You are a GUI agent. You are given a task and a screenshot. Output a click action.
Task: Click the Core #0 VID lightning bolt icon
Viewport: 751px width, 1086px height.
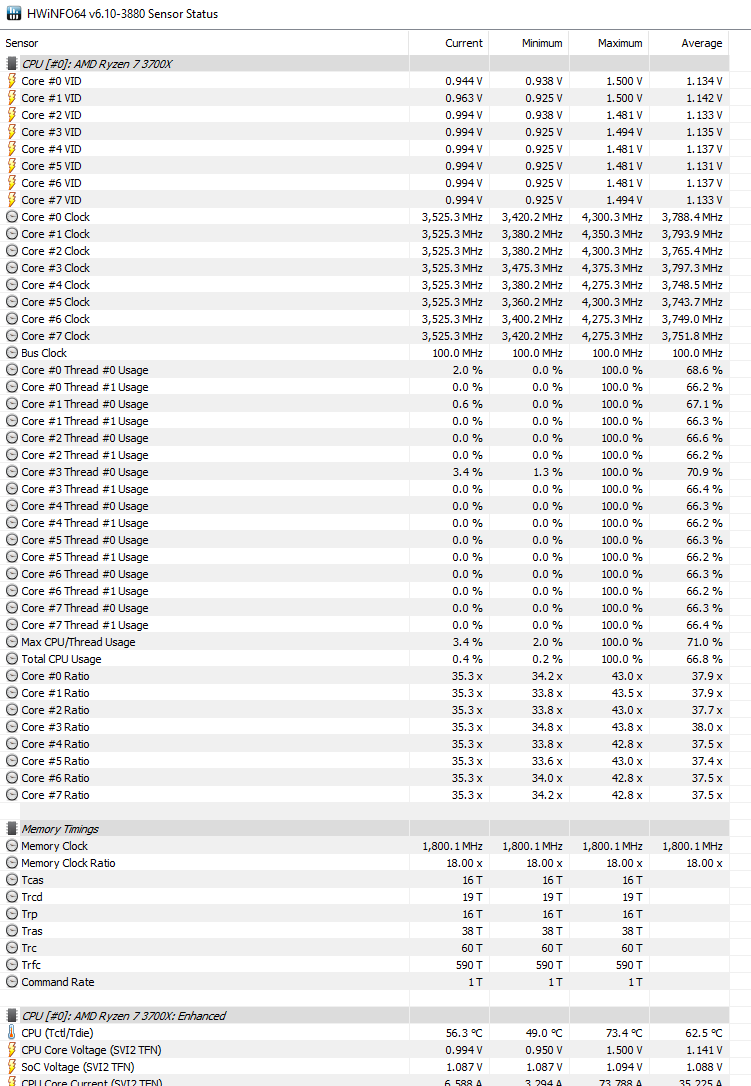(12, 81)
